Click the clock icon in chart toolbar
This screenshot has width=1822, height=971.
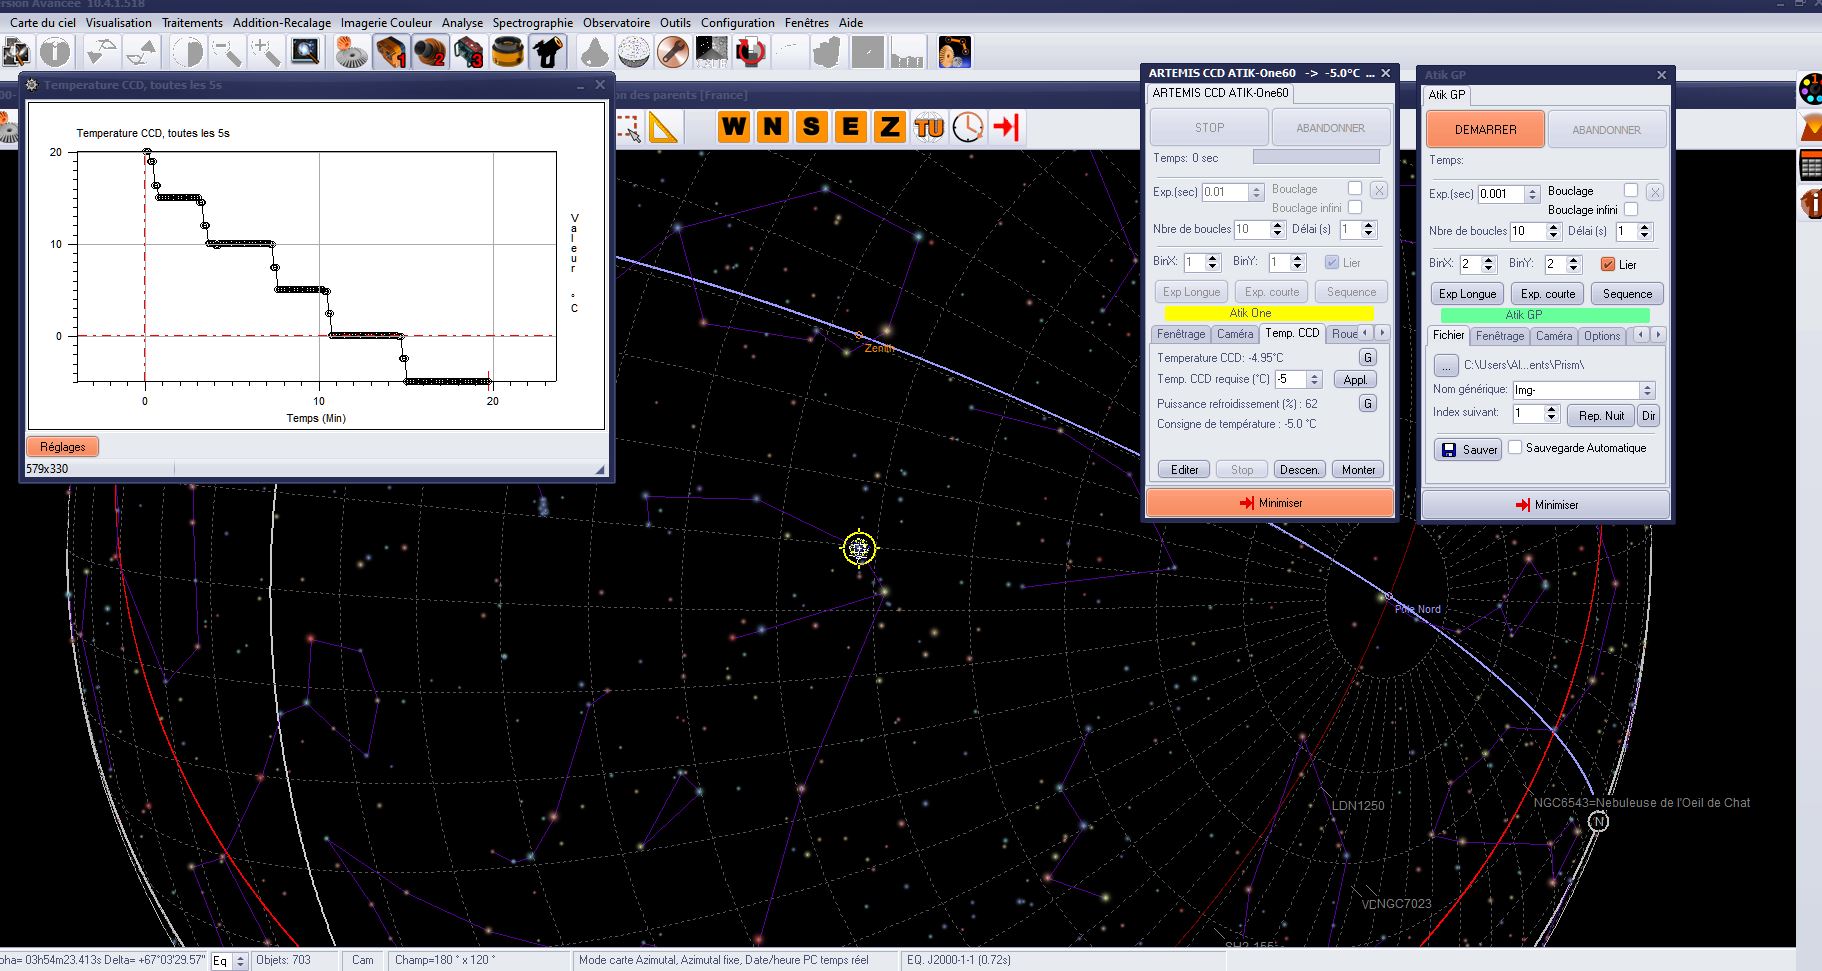point(967,127)
